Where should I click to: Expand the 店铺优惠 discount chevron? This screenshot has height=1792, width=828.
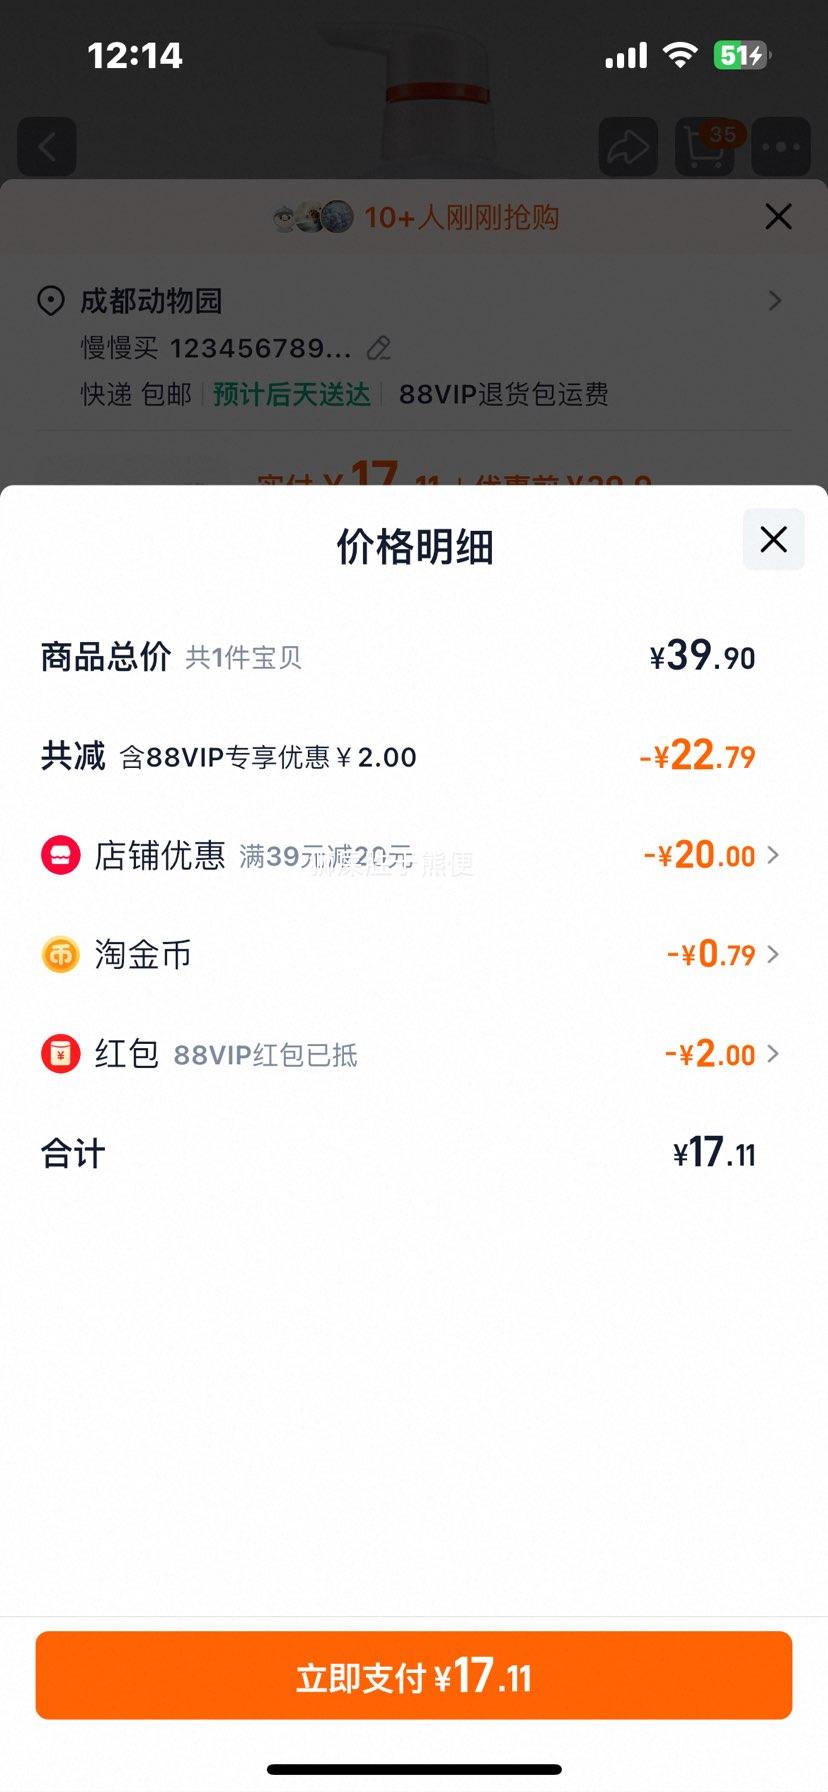(773, 855)
